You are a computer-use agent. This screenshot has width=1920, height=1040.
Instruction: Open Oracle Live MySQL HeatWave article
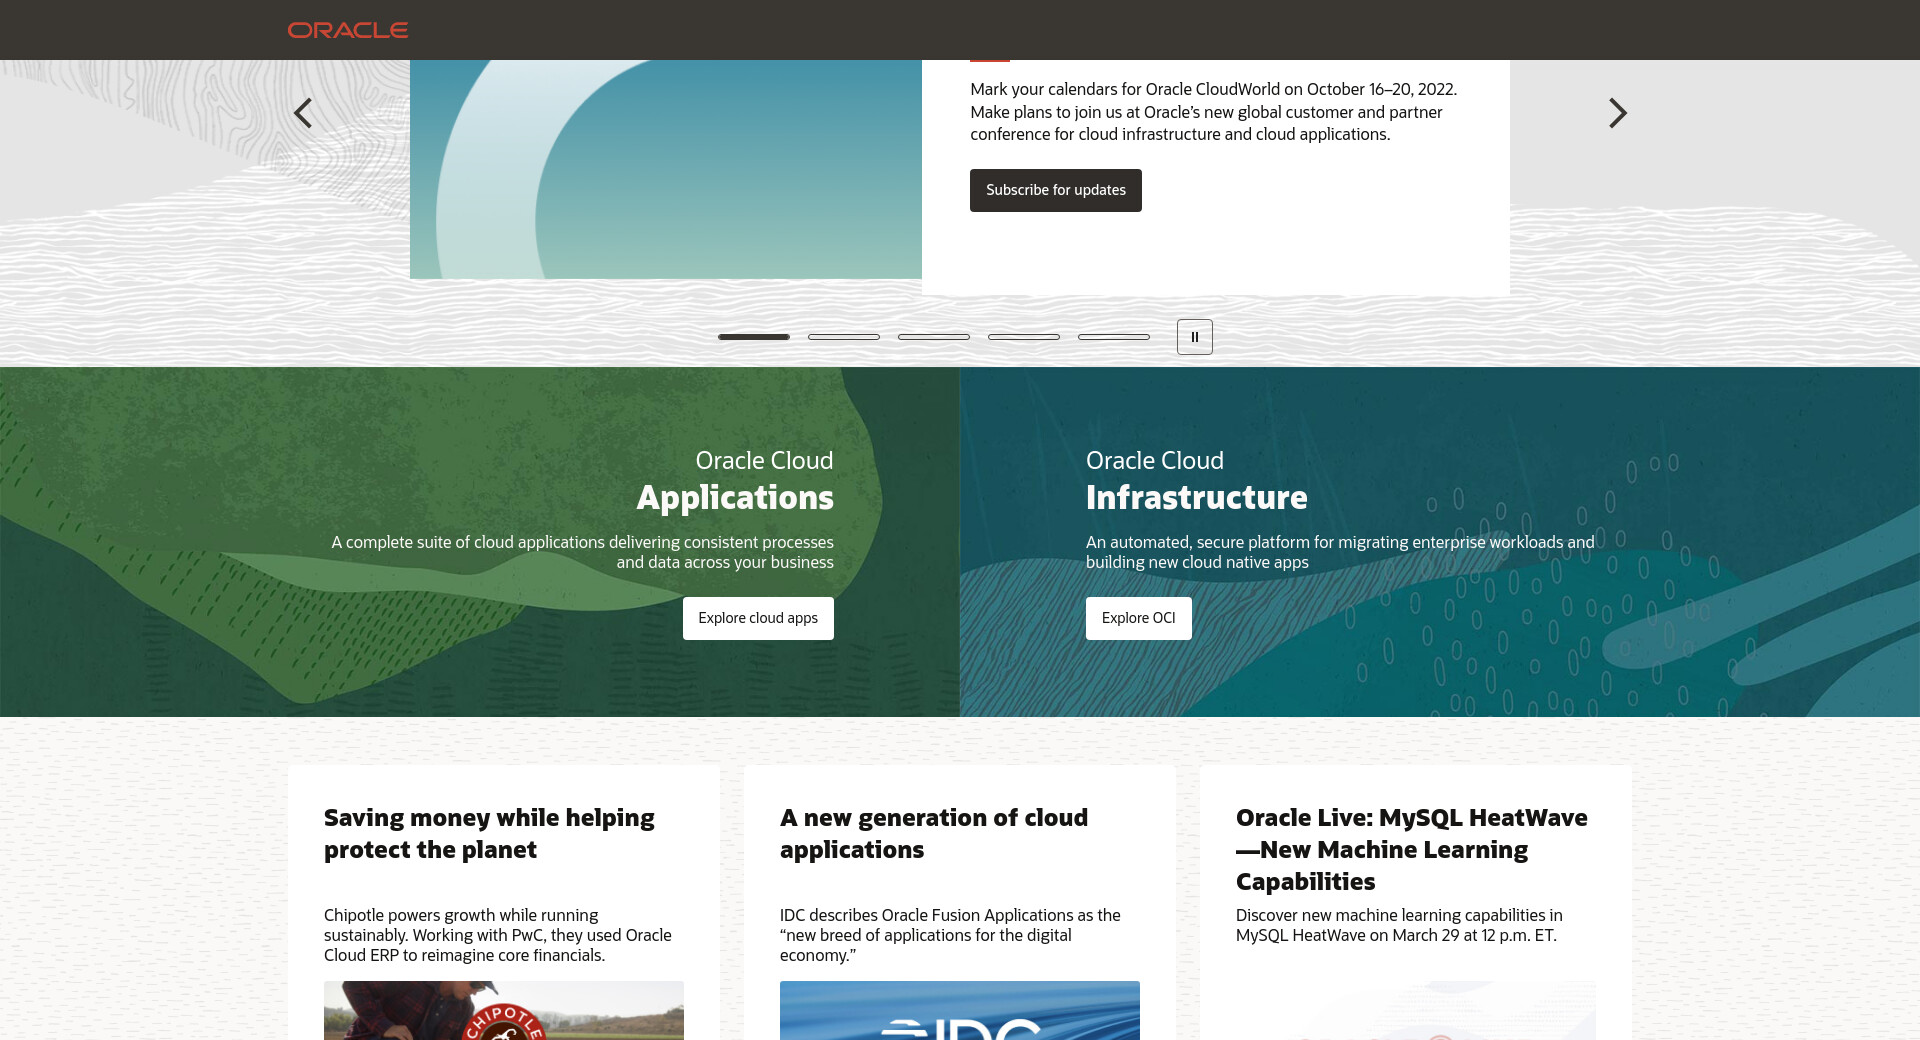pos(1411,849)
